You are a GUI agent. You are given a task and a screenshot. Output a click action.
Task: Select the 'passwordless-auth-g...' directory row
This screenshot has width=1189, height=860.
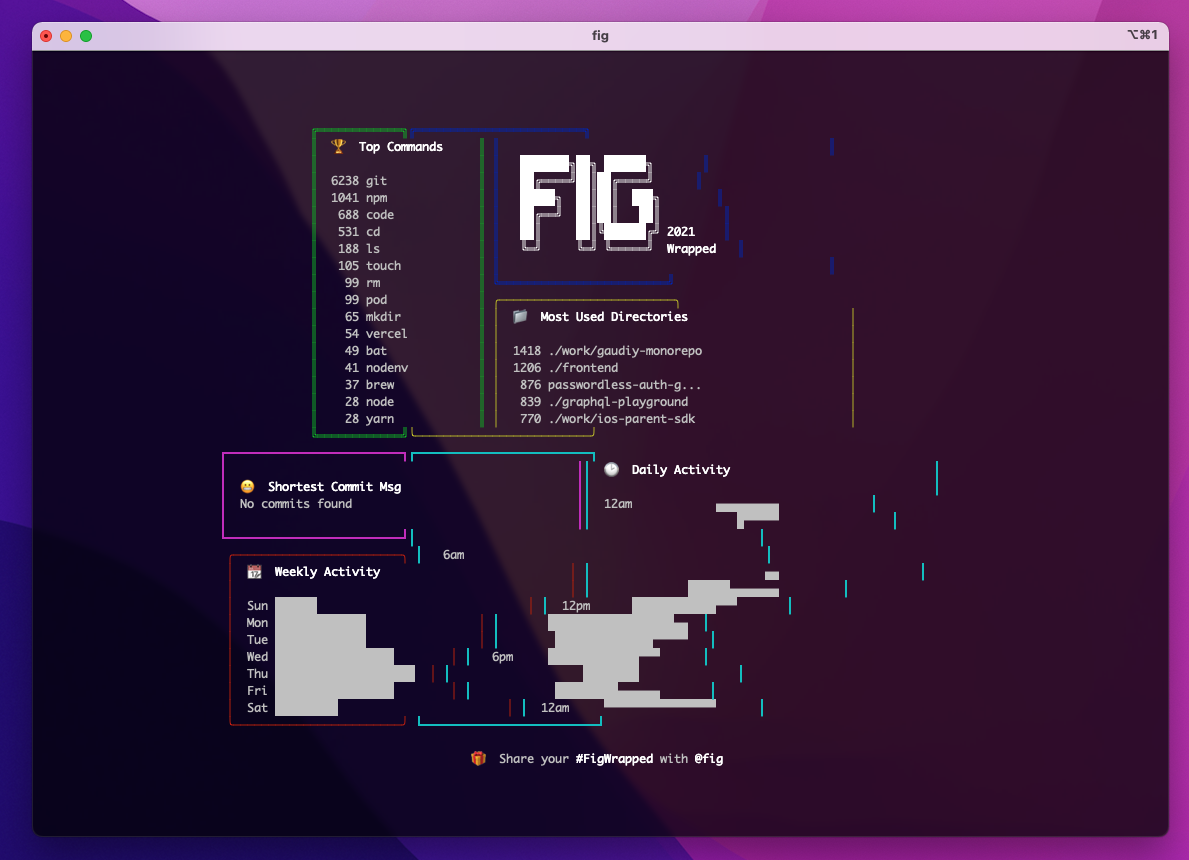pyautogui.click(x=610, y=384)
